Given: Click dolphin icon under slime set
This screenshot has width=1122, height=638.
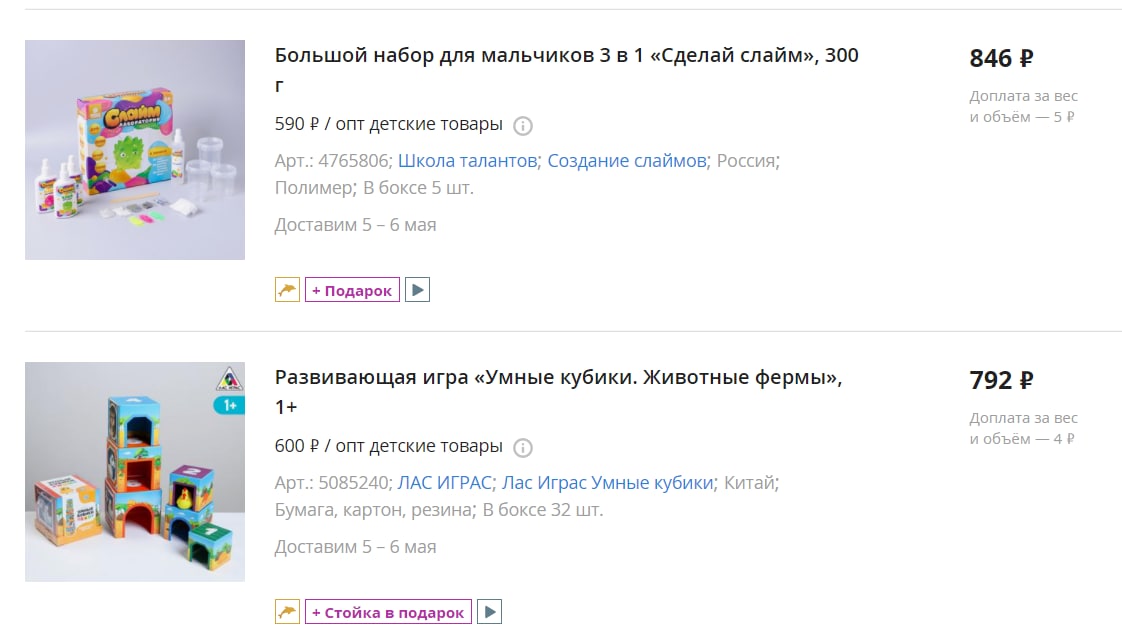Looking at the screenshot, I should (287, 290).
